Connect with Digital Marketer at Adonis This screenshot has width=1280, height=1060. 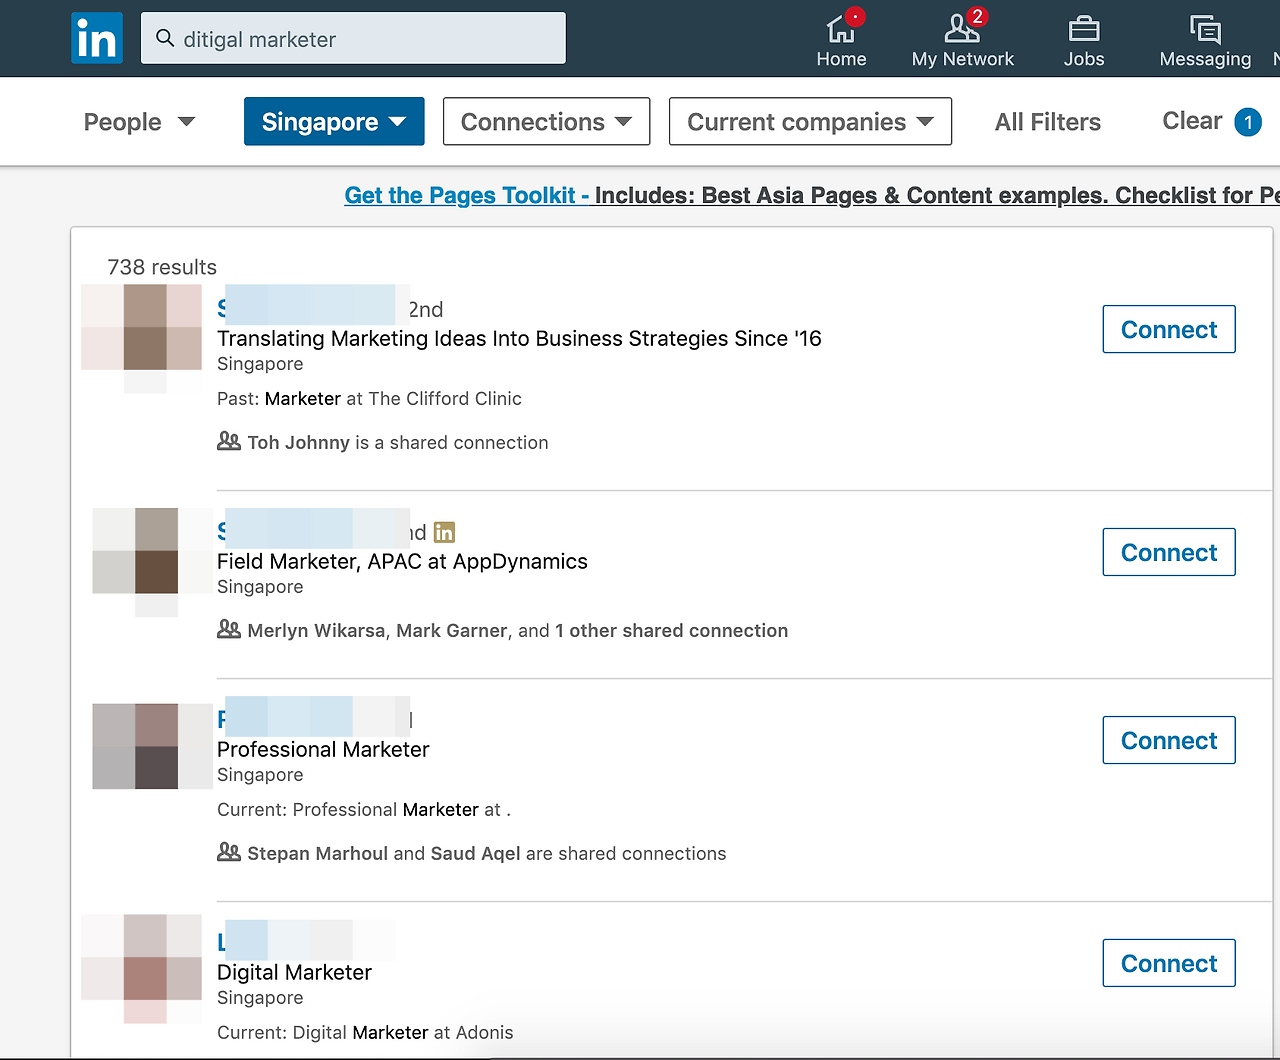pos(1169,963)
